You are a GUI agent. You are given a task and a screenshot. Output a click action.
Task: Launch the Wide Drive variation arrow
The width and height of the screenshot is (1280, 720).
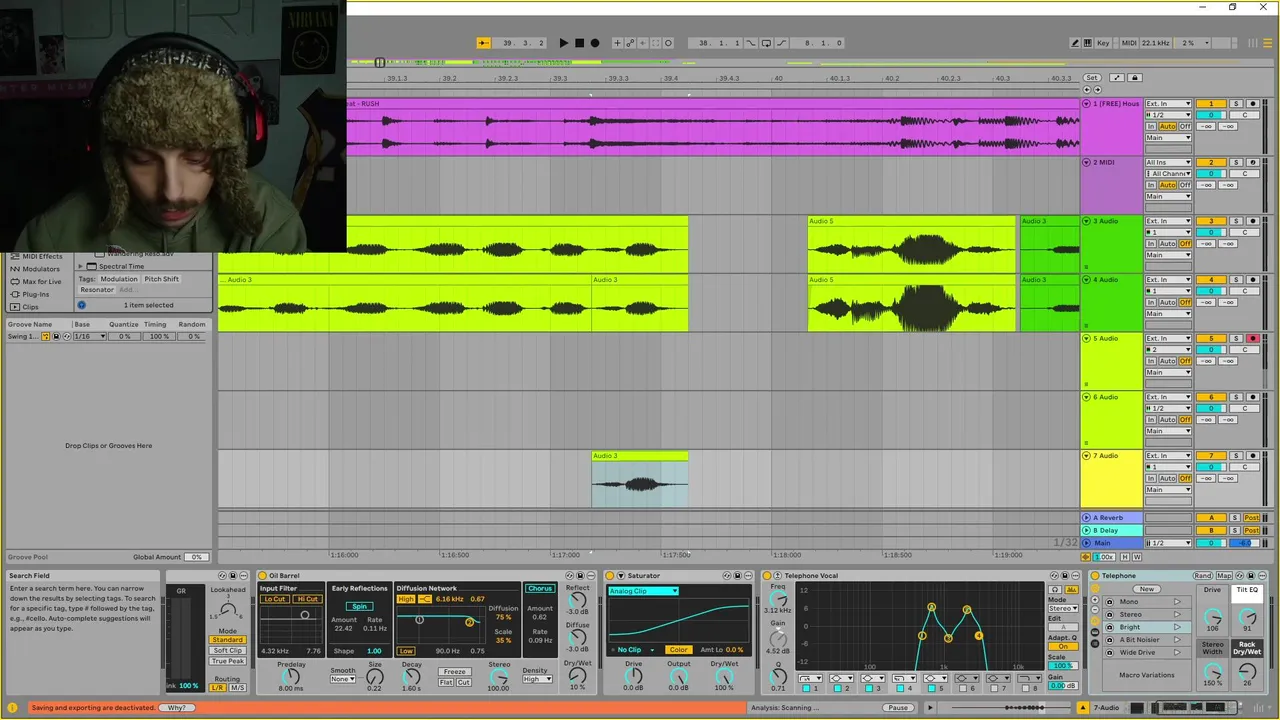(x=1177, y=653)
